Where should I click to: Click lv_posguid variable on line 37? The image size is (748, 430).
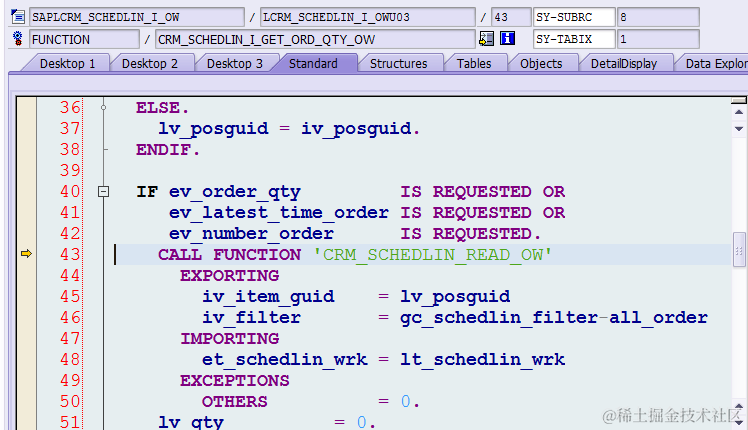pyautogui.click(x=213, y=129)
